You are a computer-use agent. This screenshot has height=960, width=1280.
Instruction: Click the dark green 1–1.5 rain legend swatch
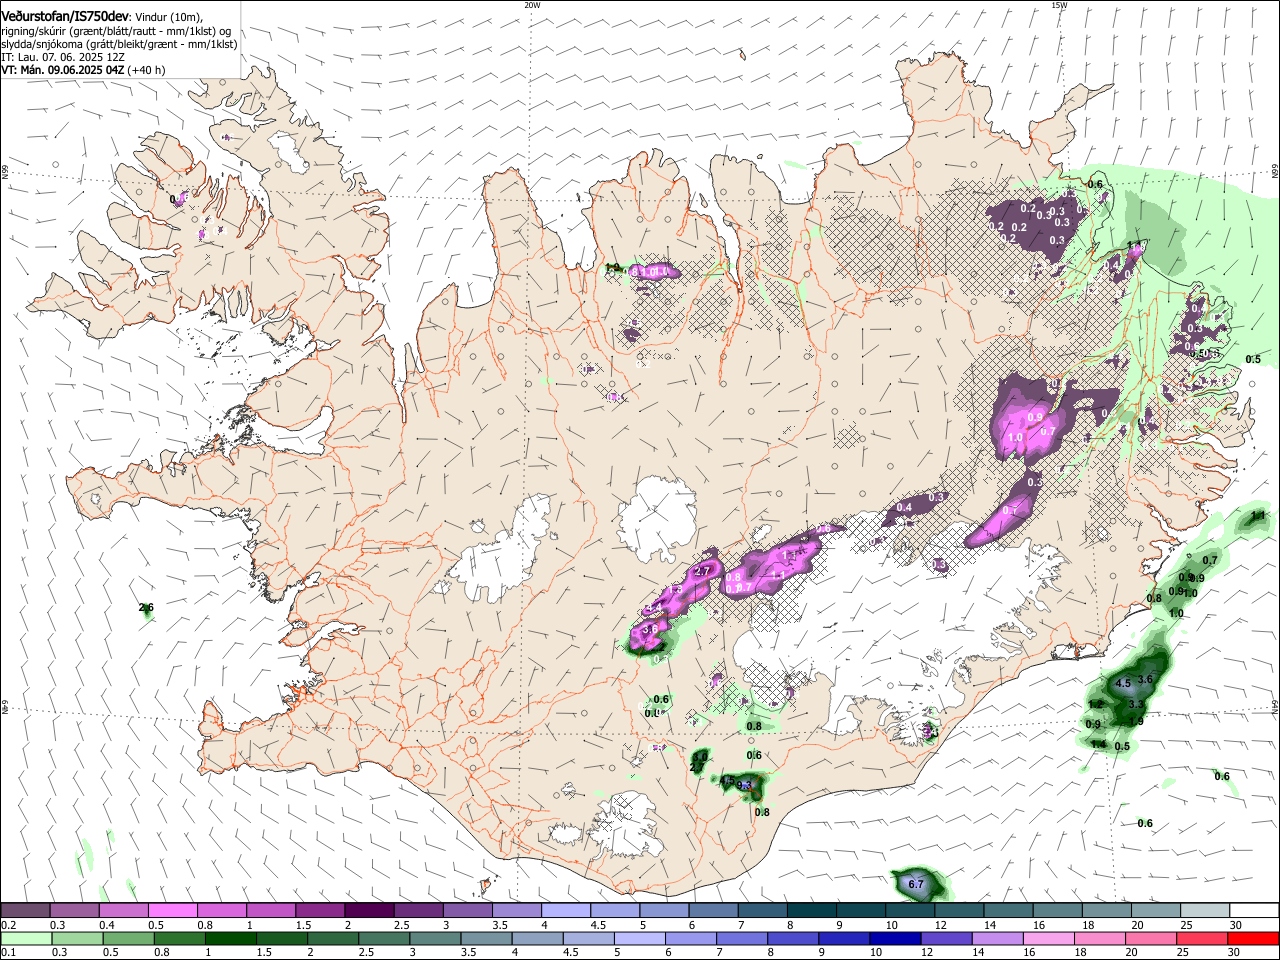(x=230, y=938)
